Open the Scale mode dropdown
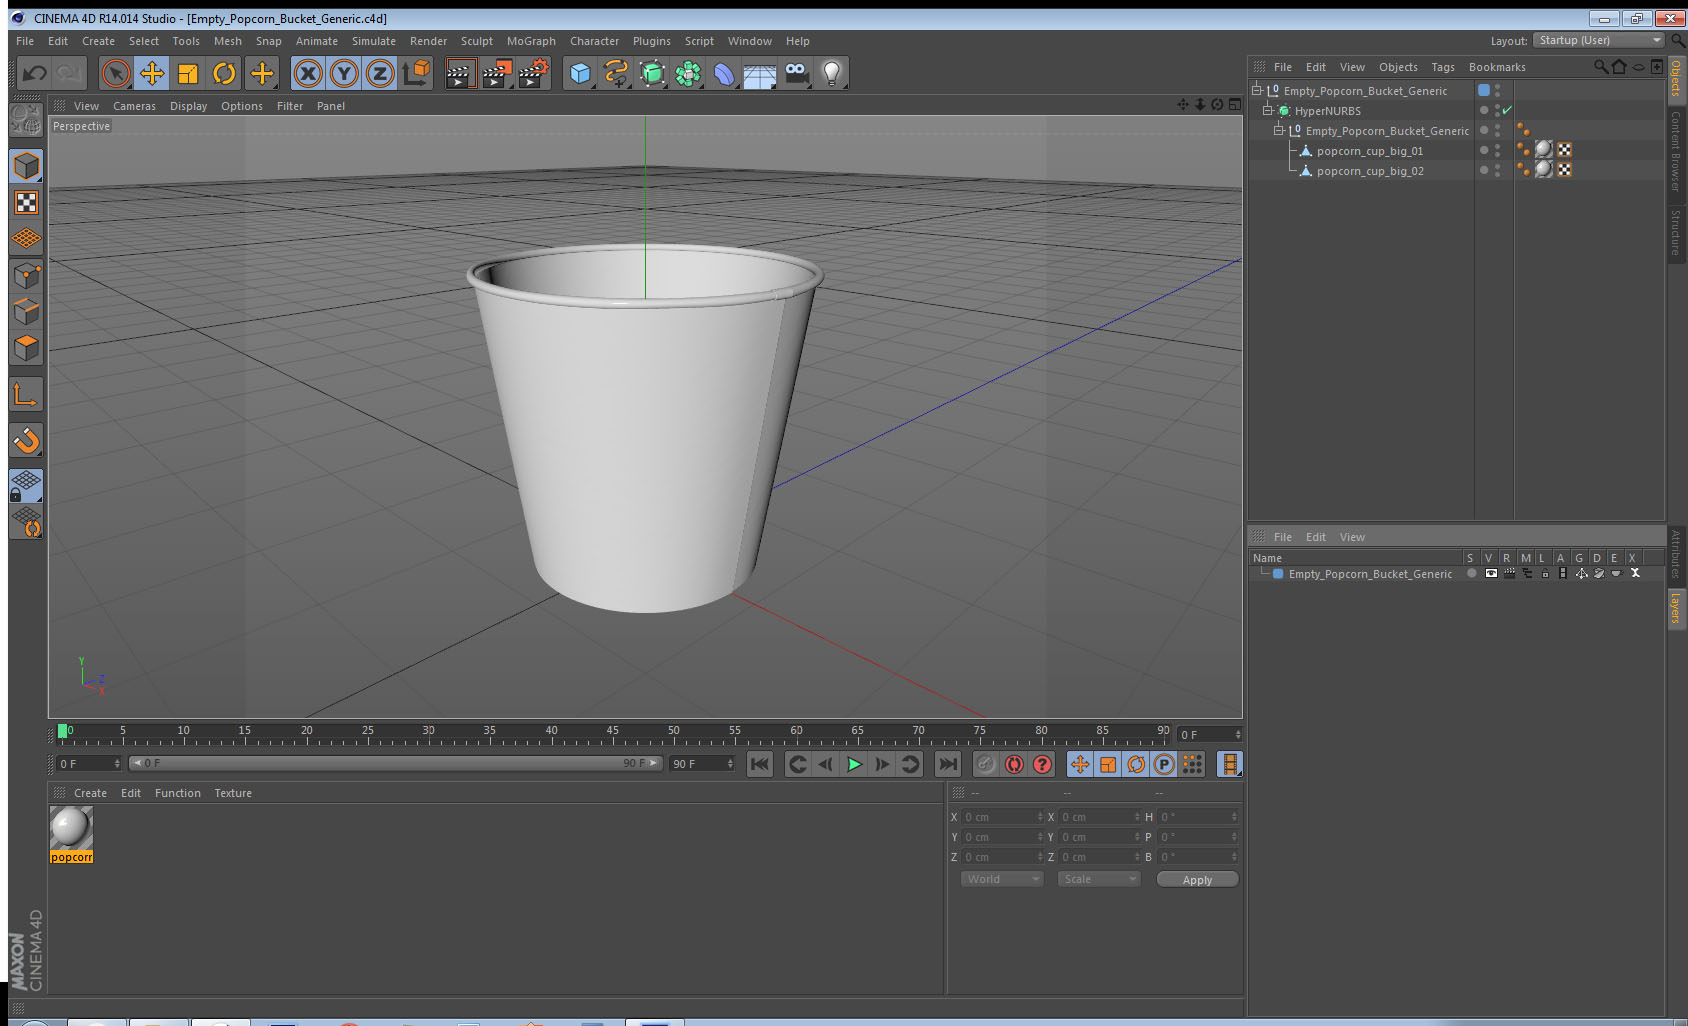The height and width of the screenshot is (1026, 1688). (x=1099, y=879)
